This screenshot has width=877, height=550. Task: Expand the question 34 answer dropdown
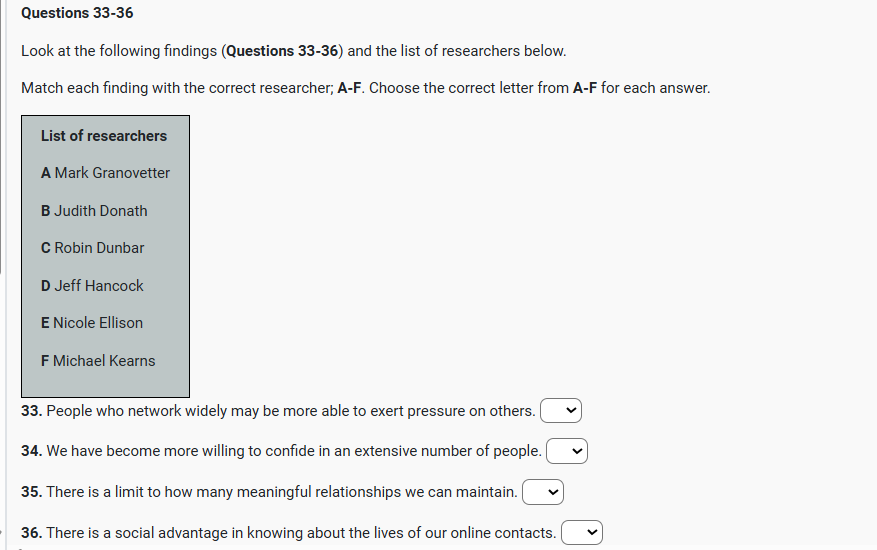click(567, 451)
